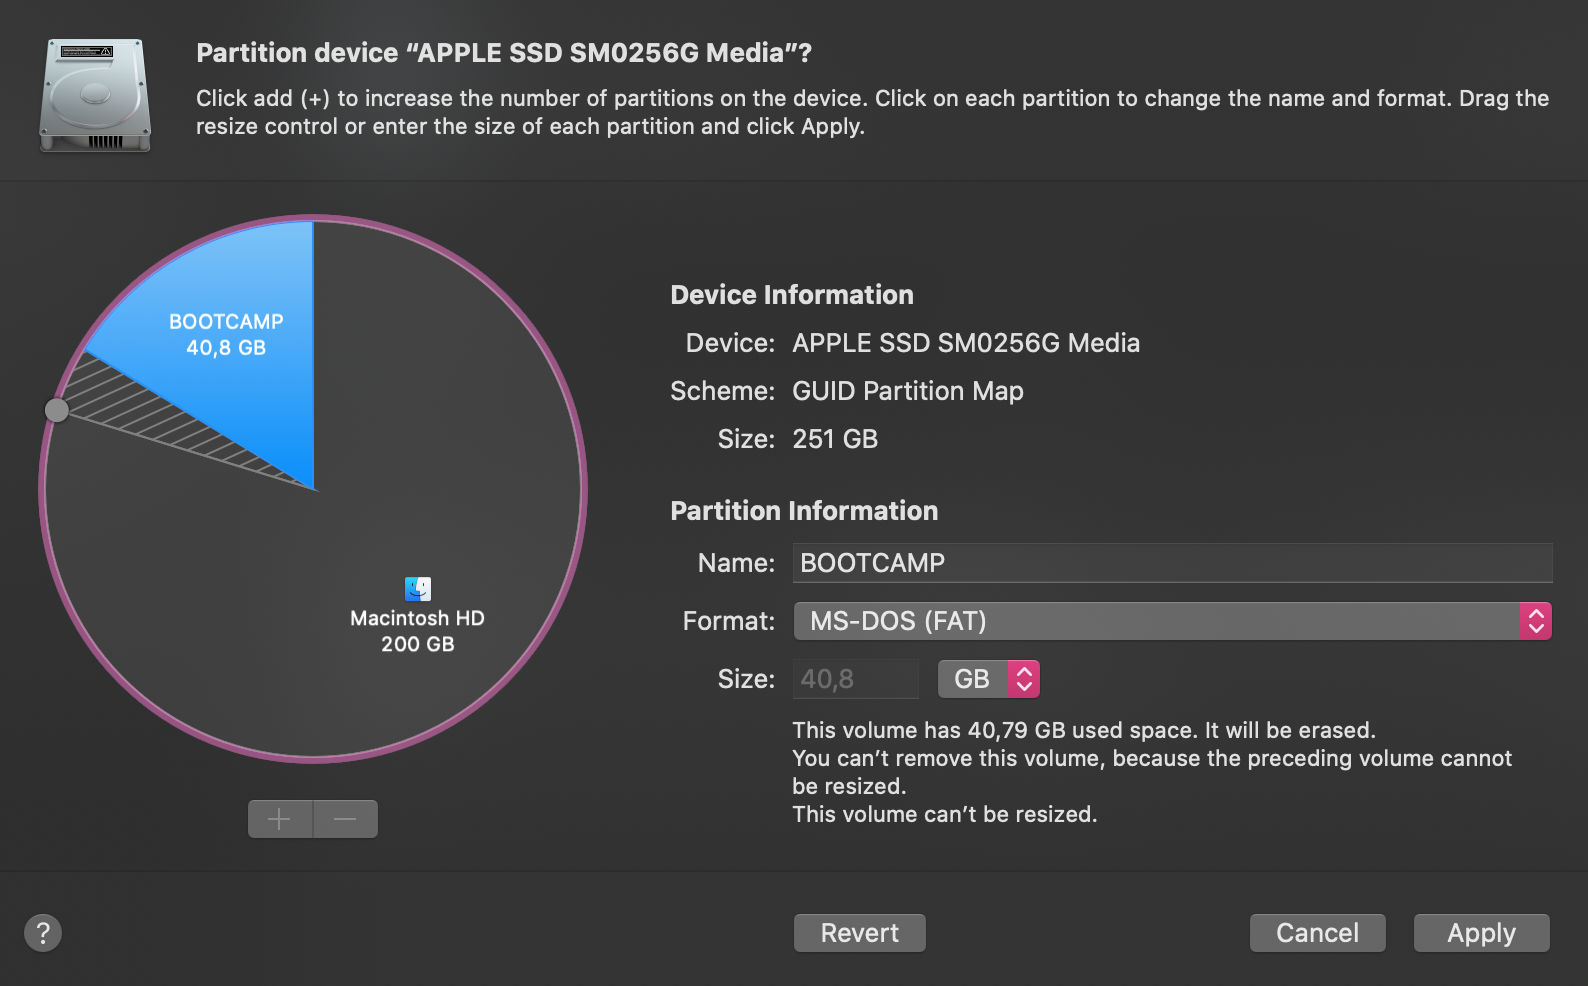Expand the size unit stepper arrows

point(1022,678)
